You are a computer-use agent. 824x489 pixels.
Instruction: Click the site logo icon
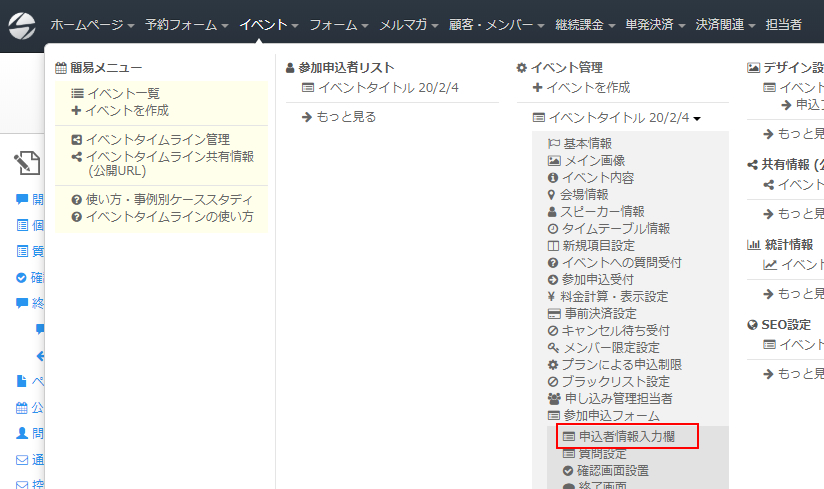tap(21, 24)
